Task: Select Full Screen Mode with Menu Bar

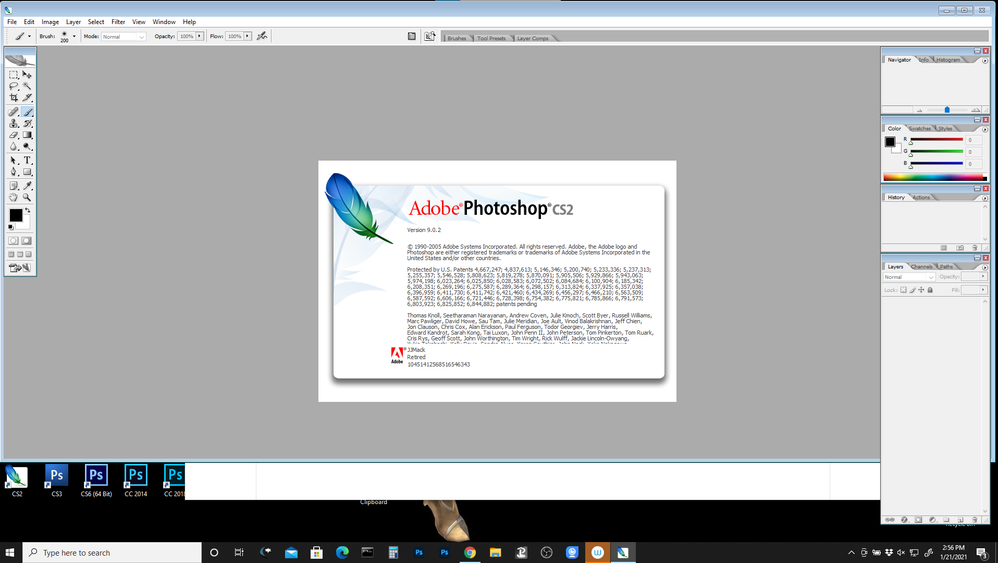Action: point(20,254)
